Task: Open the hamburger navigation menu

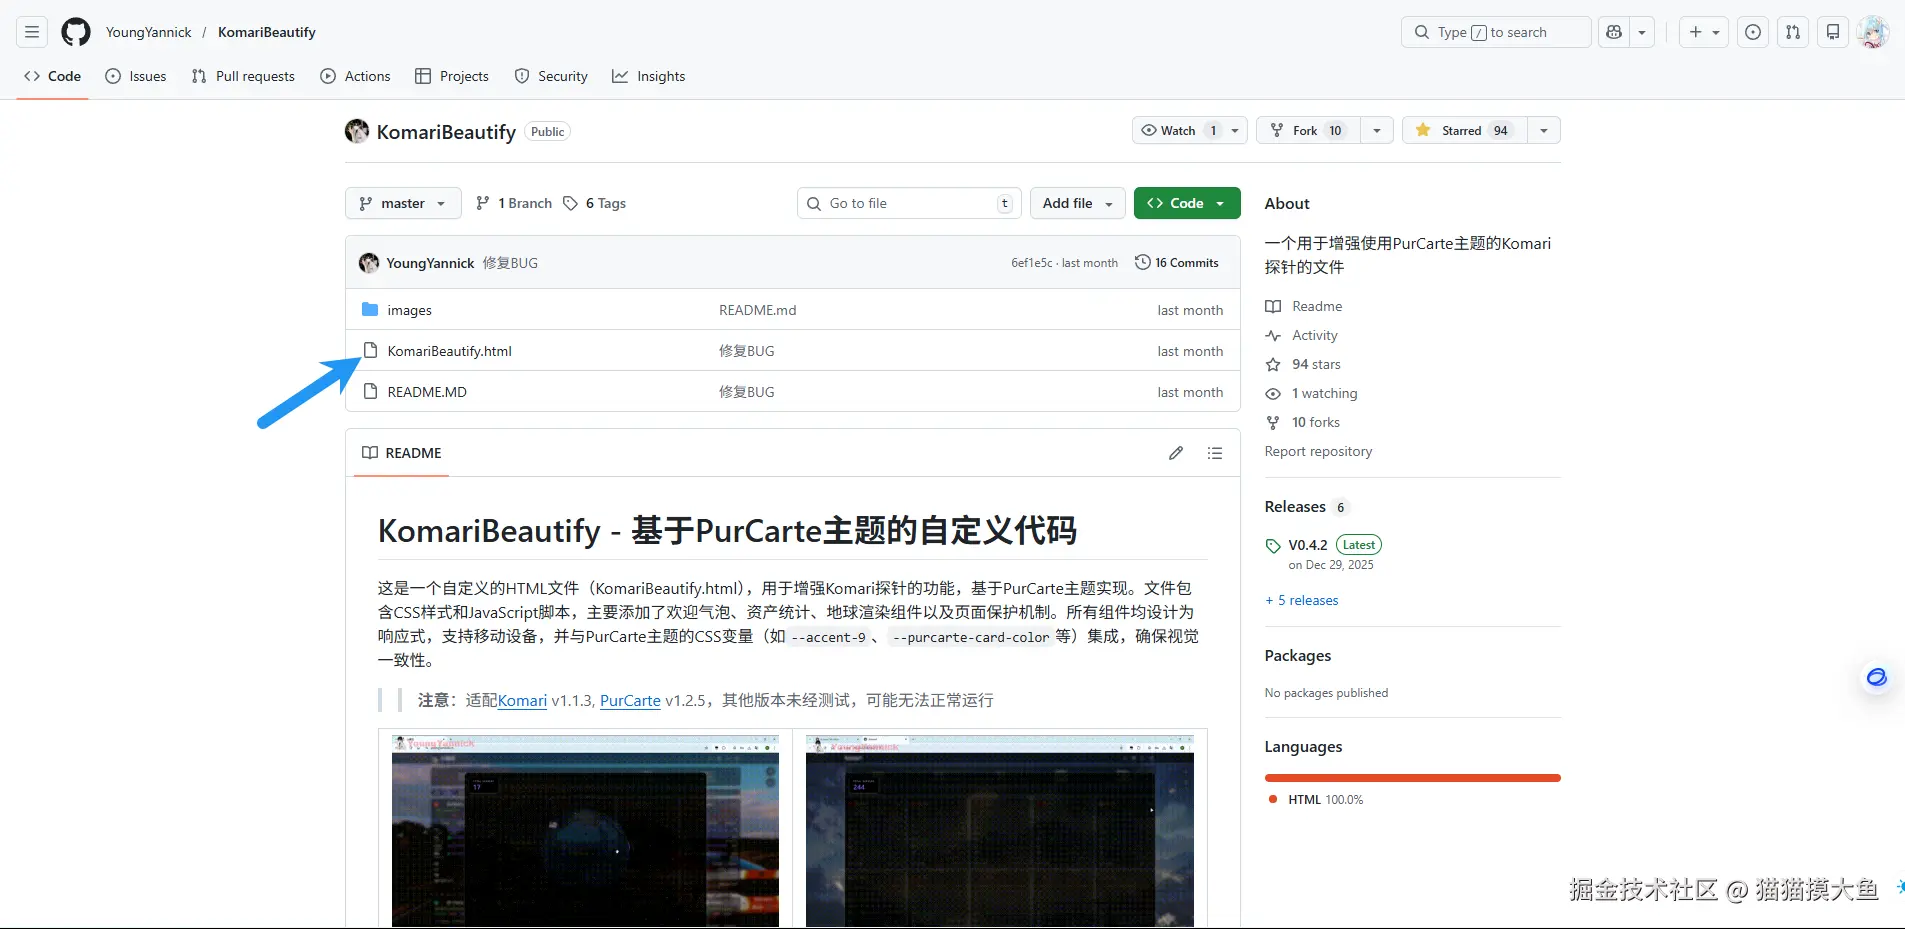Action: [32, 32]
